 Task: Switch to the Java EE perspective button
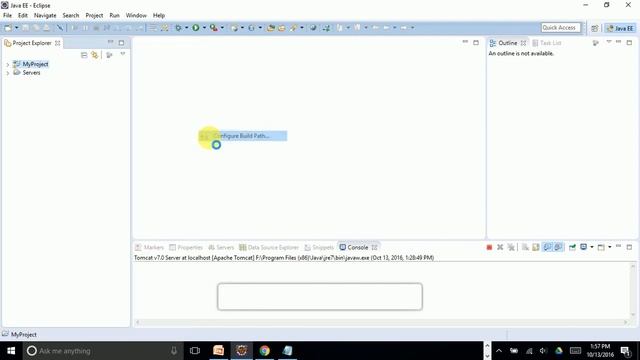(x=620, y=28)
